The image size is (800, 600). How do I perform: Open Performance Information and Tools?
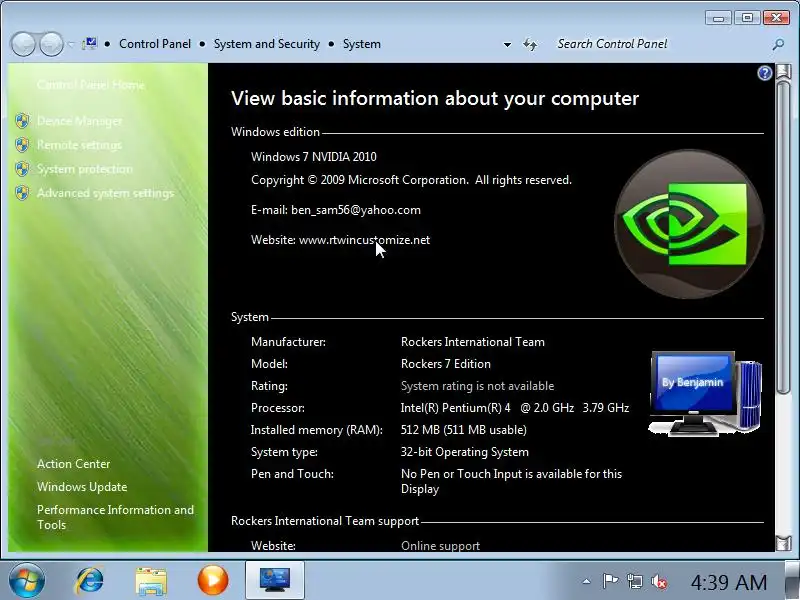click(x=115, y=517)
